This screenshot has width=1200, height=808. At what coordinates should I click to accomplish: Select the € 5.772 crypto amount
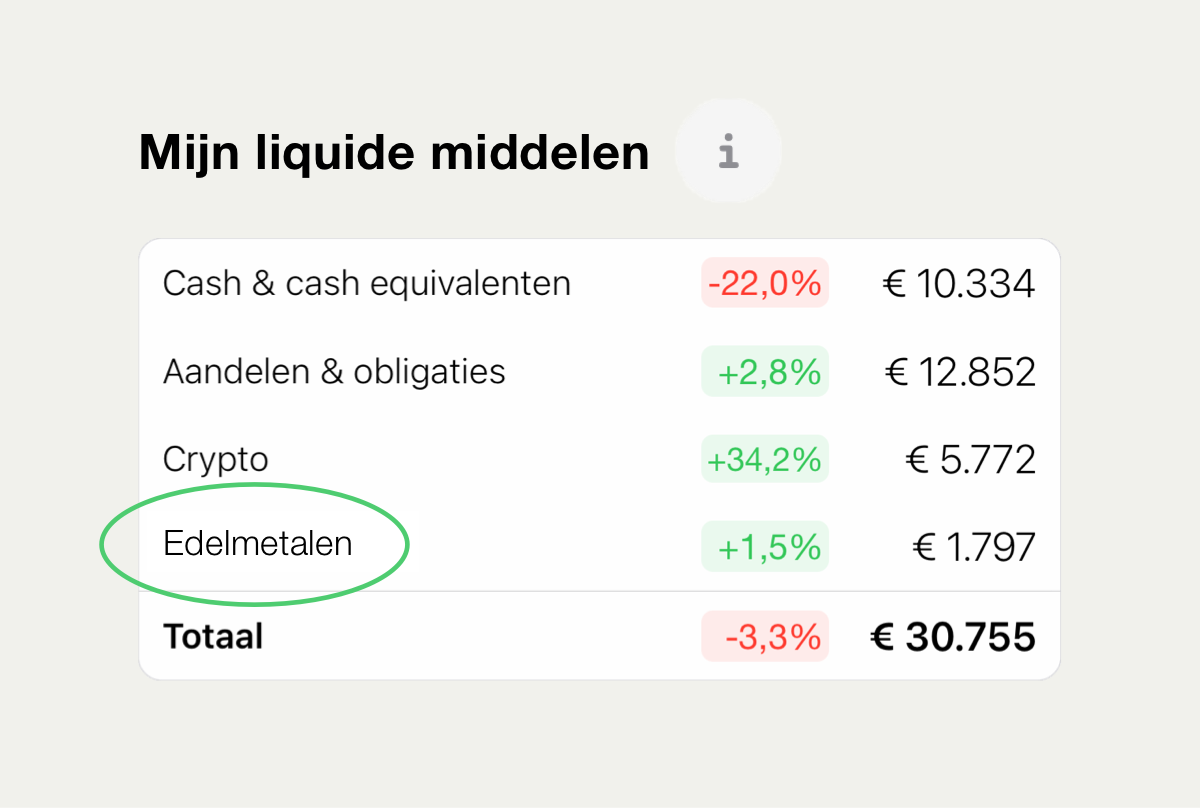pyautogui.click(x=970, y=460)
